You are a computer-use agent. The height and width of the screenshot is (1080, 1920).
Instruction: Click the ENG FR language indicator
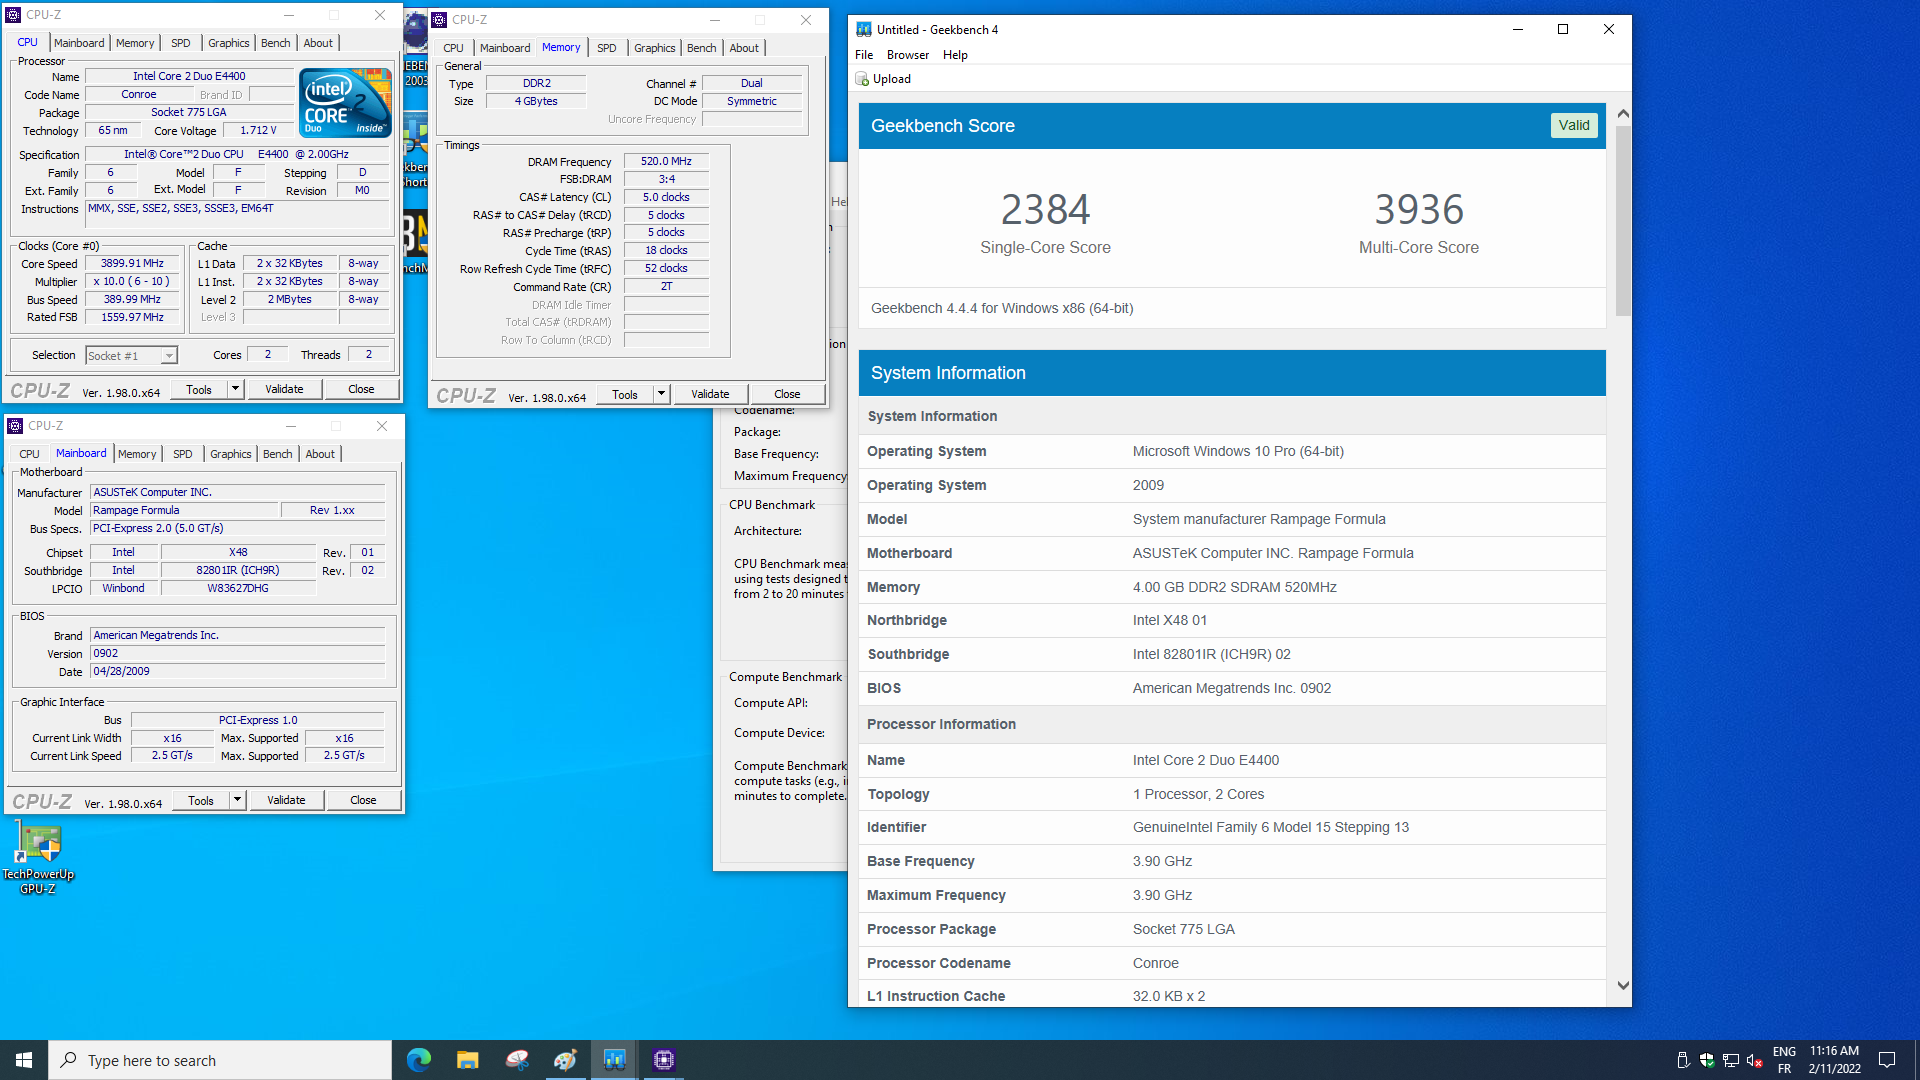pyautogui.click(x=1784, y=1060)
